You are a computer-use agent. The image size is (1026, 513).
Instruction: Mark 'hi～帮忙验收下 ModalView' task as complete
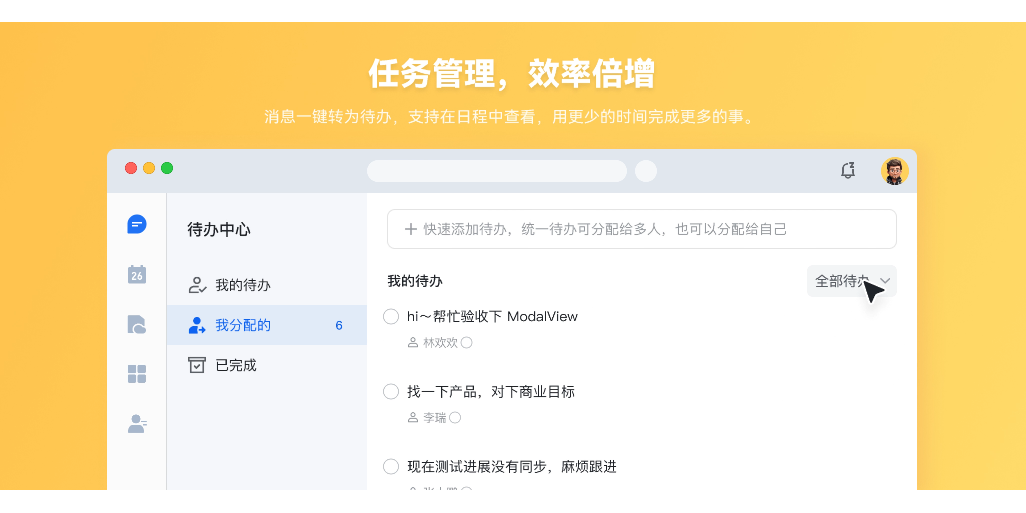[391, 316]
